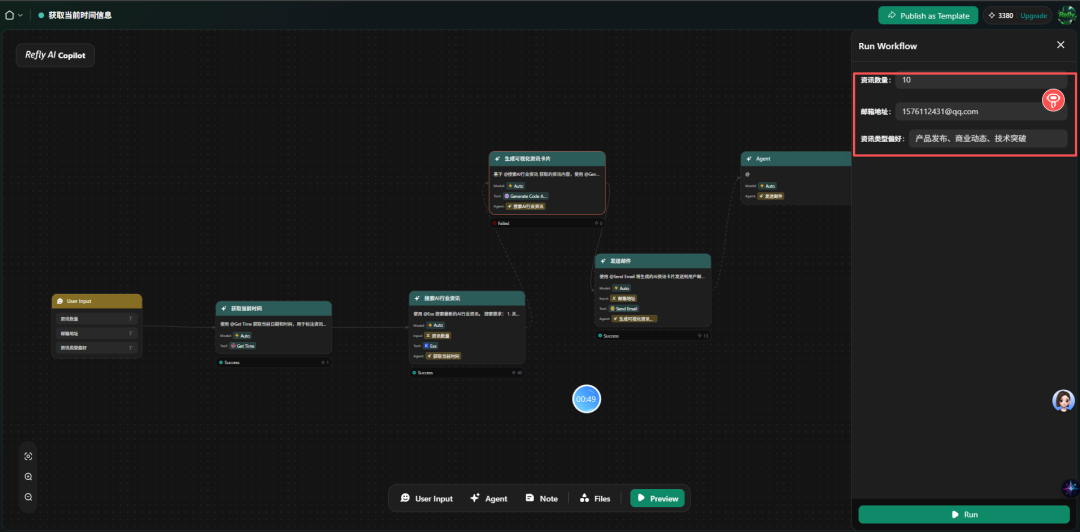Screen dimensions: 1080x532
Task: Select the 生成可视化资讯卡片 node header
Action: coord(547,158)
